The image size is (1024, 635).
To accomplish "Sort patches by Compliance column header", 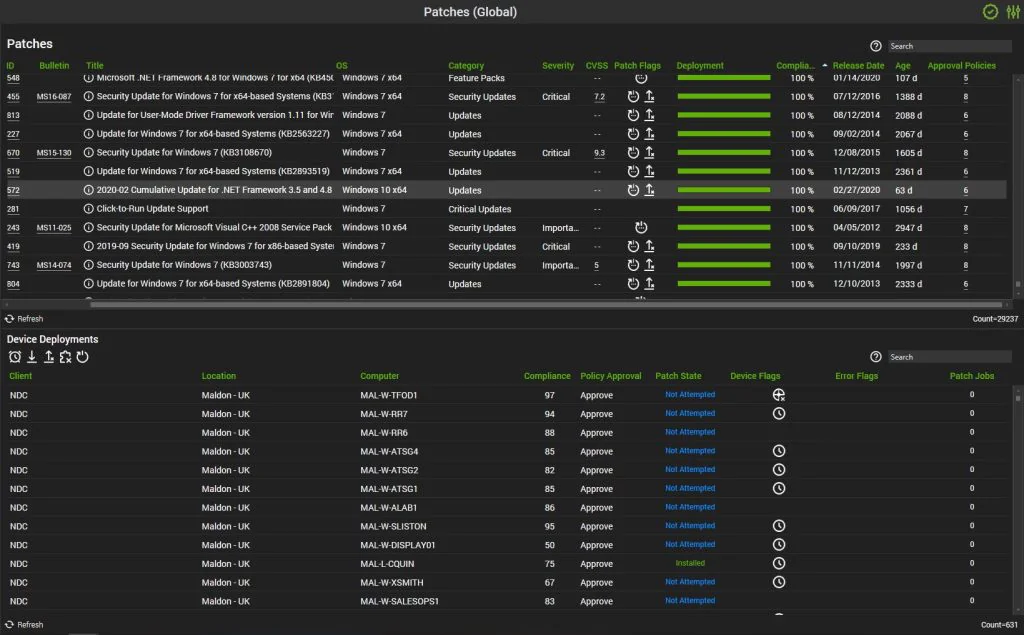I will tap(795, 65).
